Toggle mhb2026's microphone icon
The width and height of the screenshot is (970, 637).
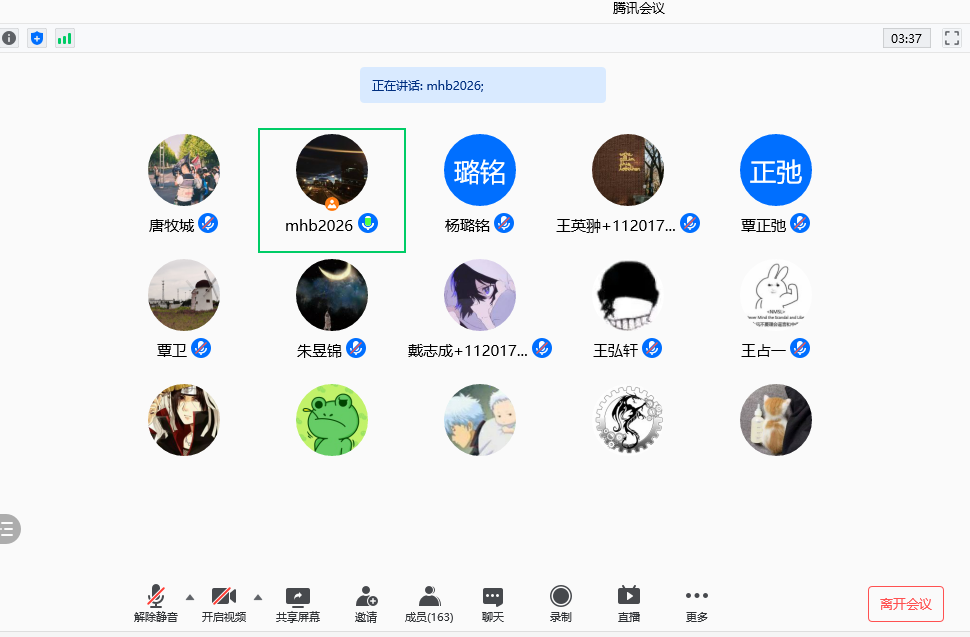click(x=368, y=223)
